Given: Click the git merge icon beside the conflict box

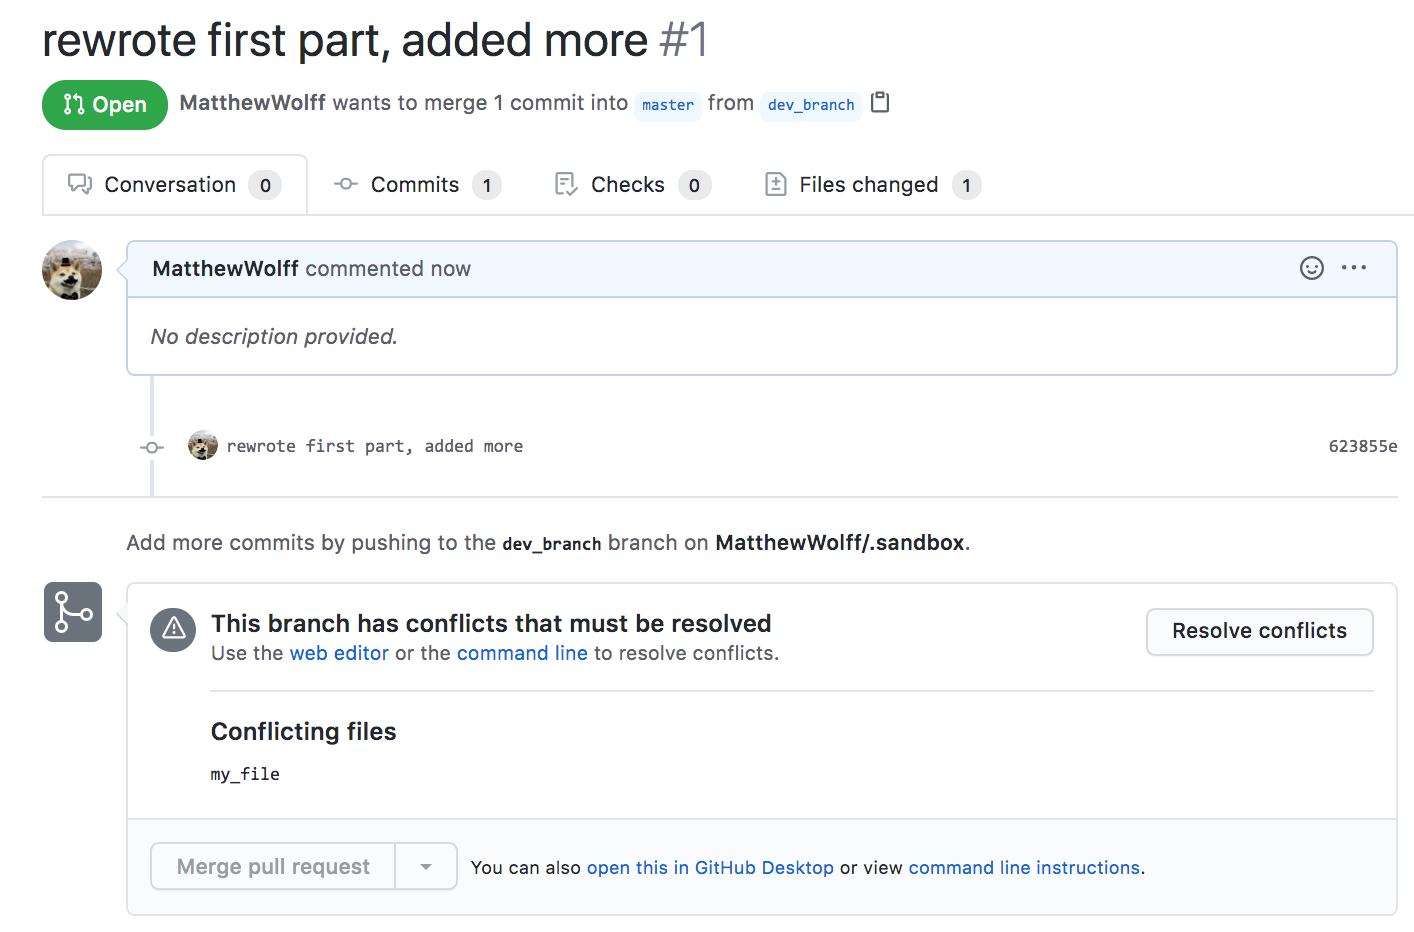Looking at the screenshot, I should click(x=72, y=611).
